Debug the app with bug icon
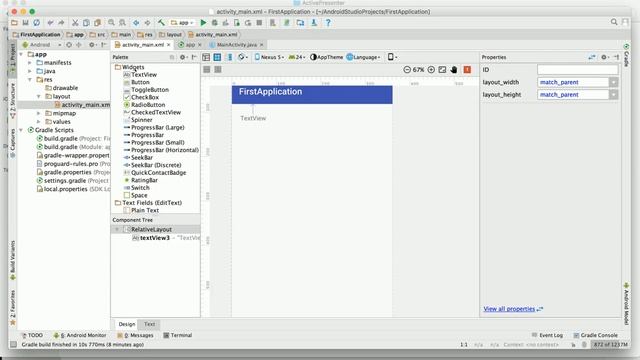The image size is (640, 360). click(214, 23)
